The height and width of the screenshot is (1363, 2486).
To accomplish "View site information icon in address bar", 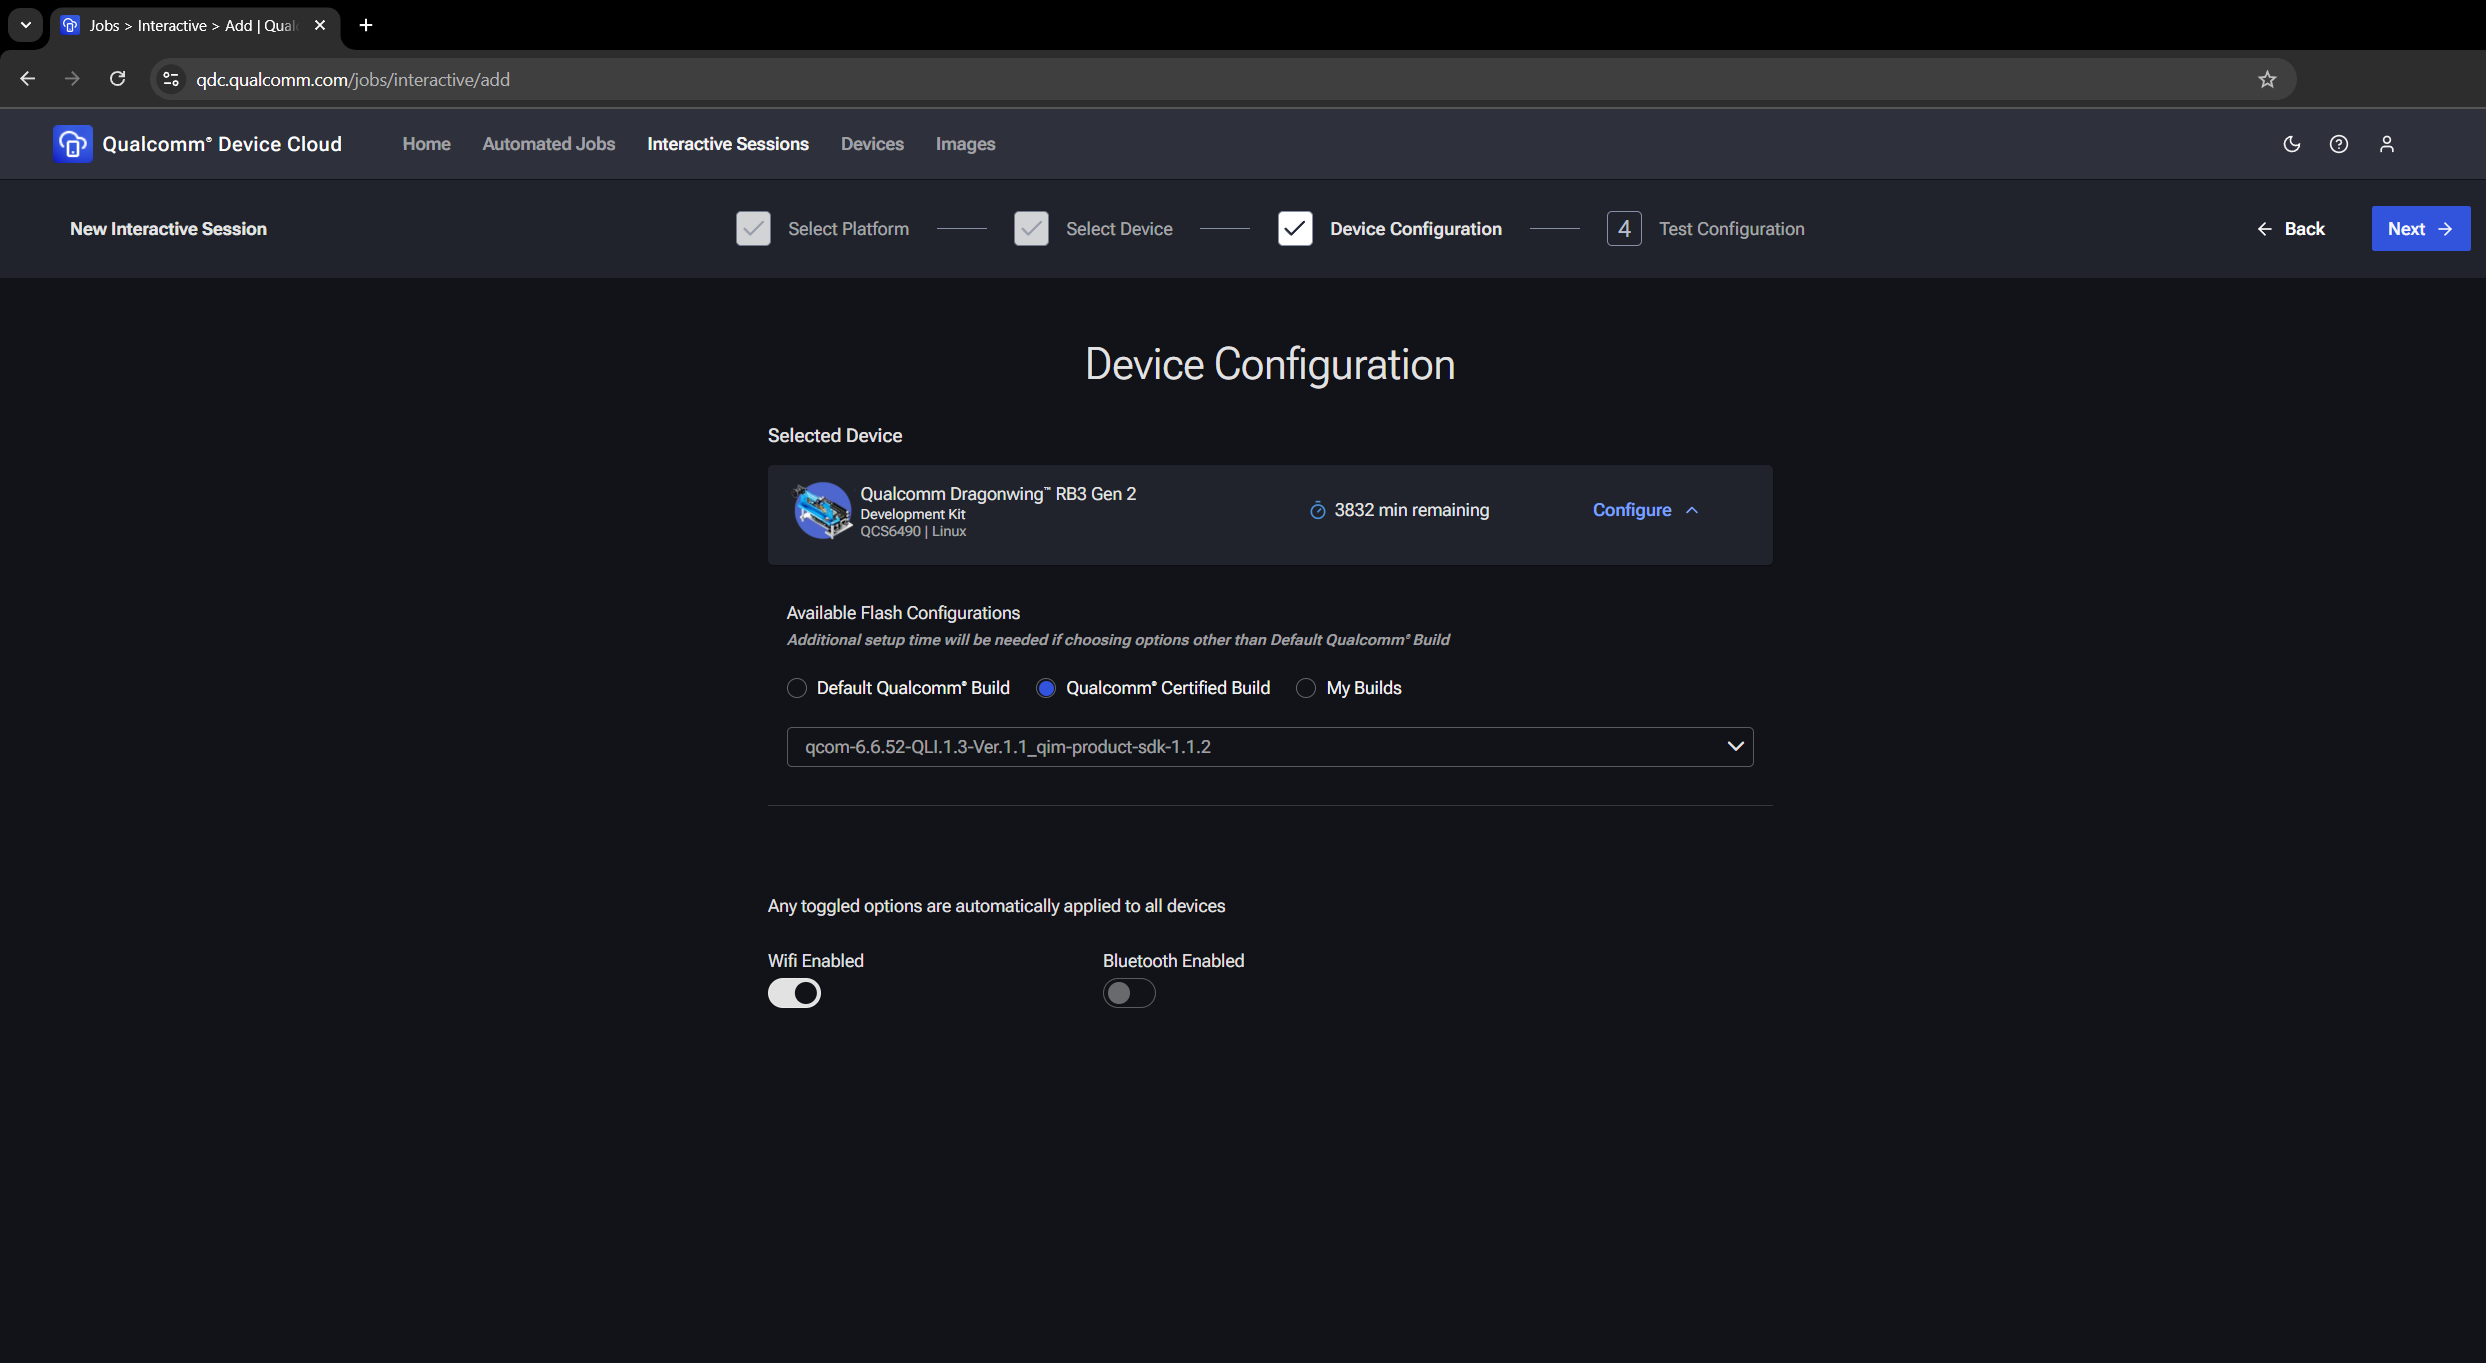I will pyautogui.click(x=171, y=79).
